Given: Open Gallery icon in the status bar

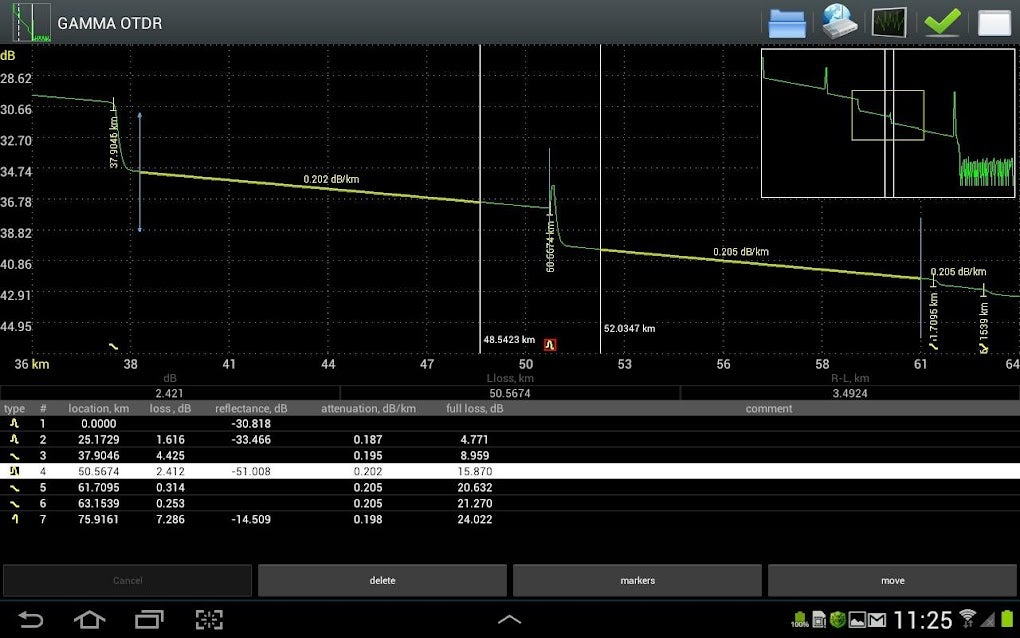Looking at the screenshot, I should pos(857,620).
